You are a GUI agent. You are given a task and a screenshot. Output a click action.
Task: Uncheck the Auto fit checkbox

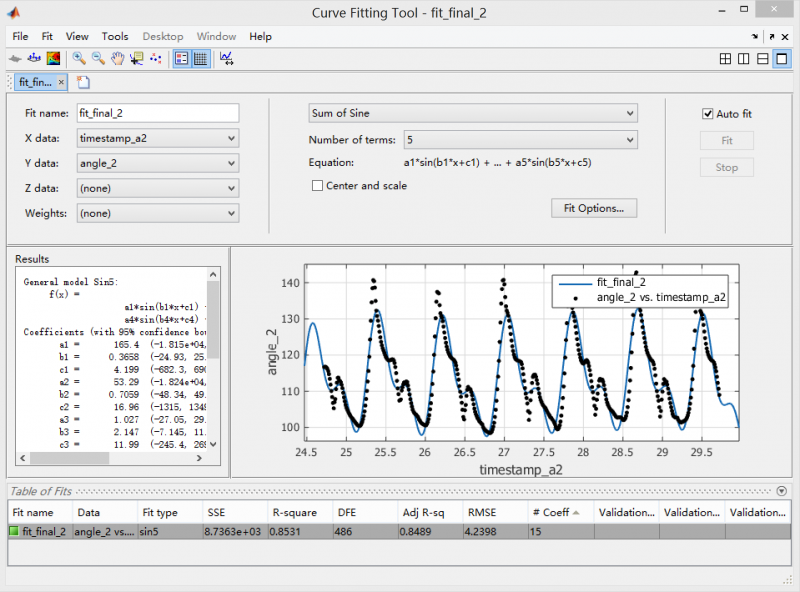[708, 114]
